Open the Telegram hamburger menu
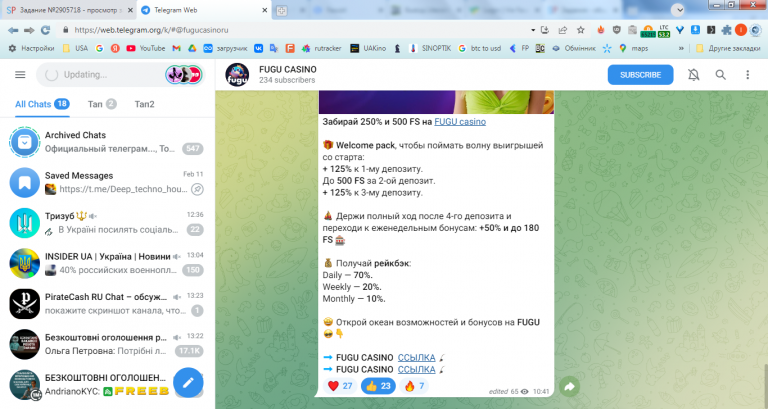Image resolution: width=768 pixels, height=409 pixels. click(x=20, y=75)
